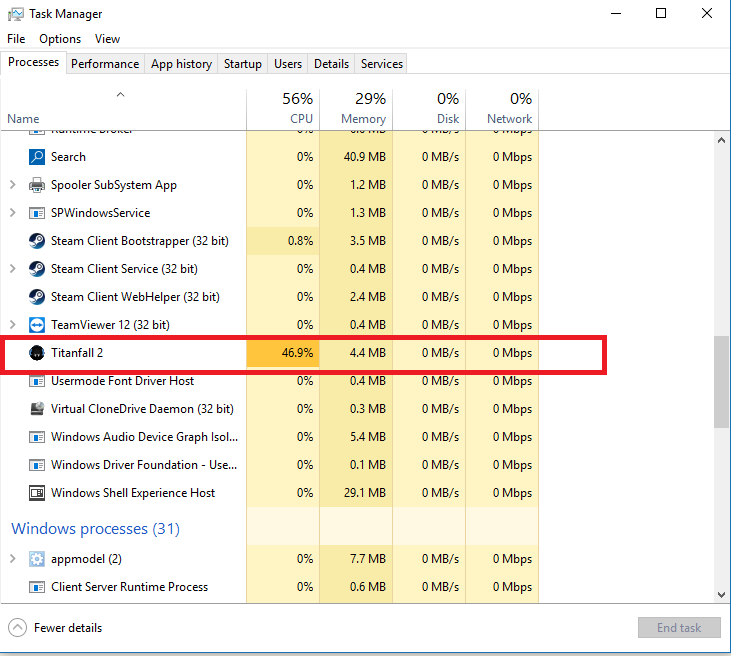The width and height of the screenshot is (731, 656).
Task: Click the TeamViewer 12 icon
Action: pyautogui.click(x=37, y=325)
